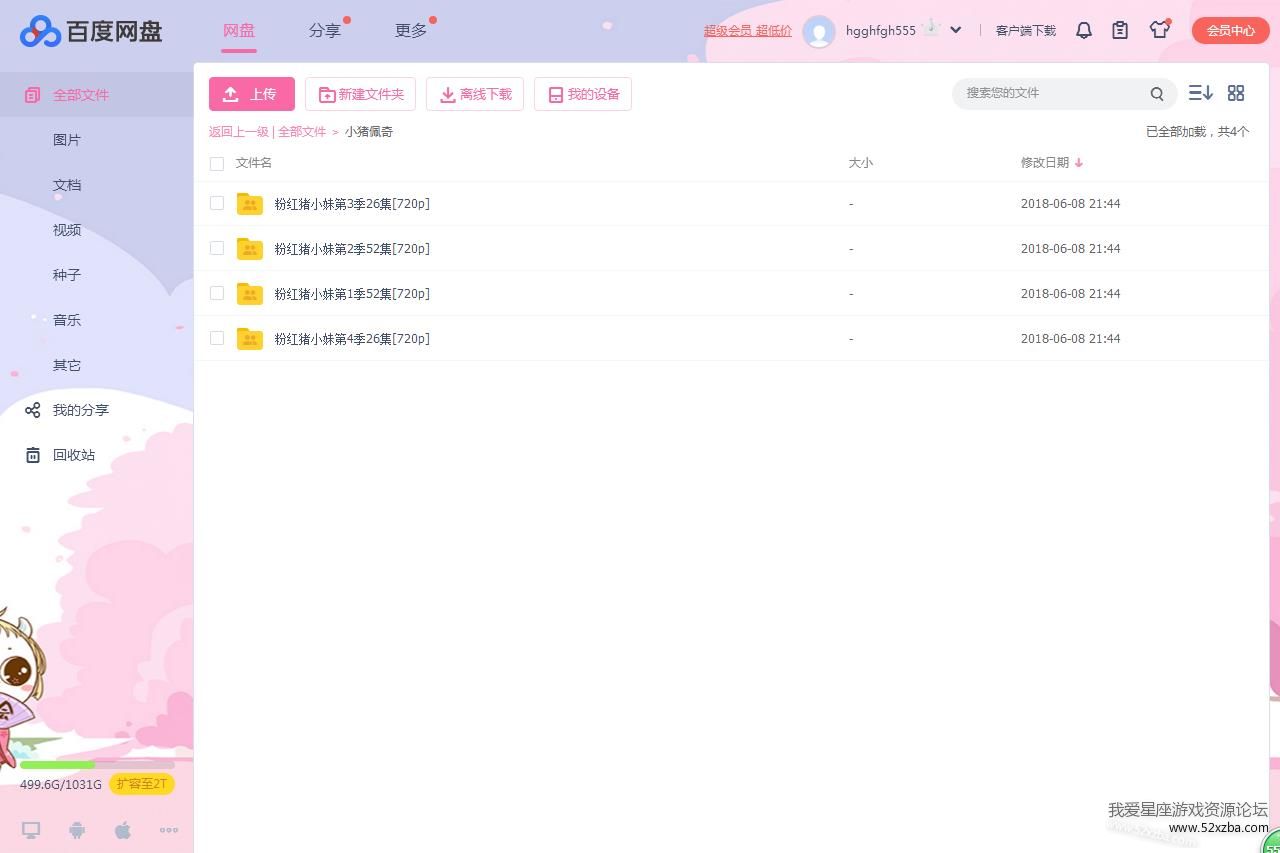Click 返回上一级 breadcrumb link
Screen dimensions: 1280x853
[239, 132]
